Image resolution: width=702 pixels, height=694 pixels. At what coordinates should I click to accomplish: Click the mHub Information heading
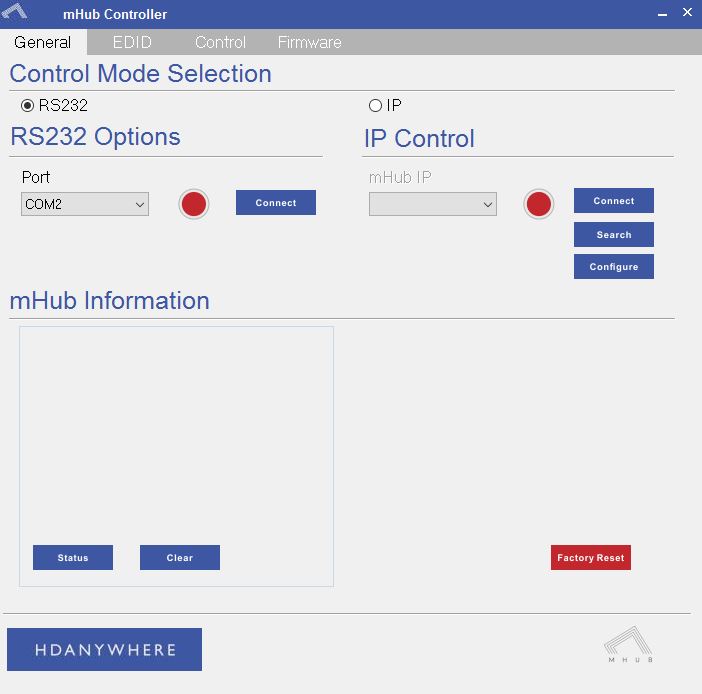click(x=110, y=300)
